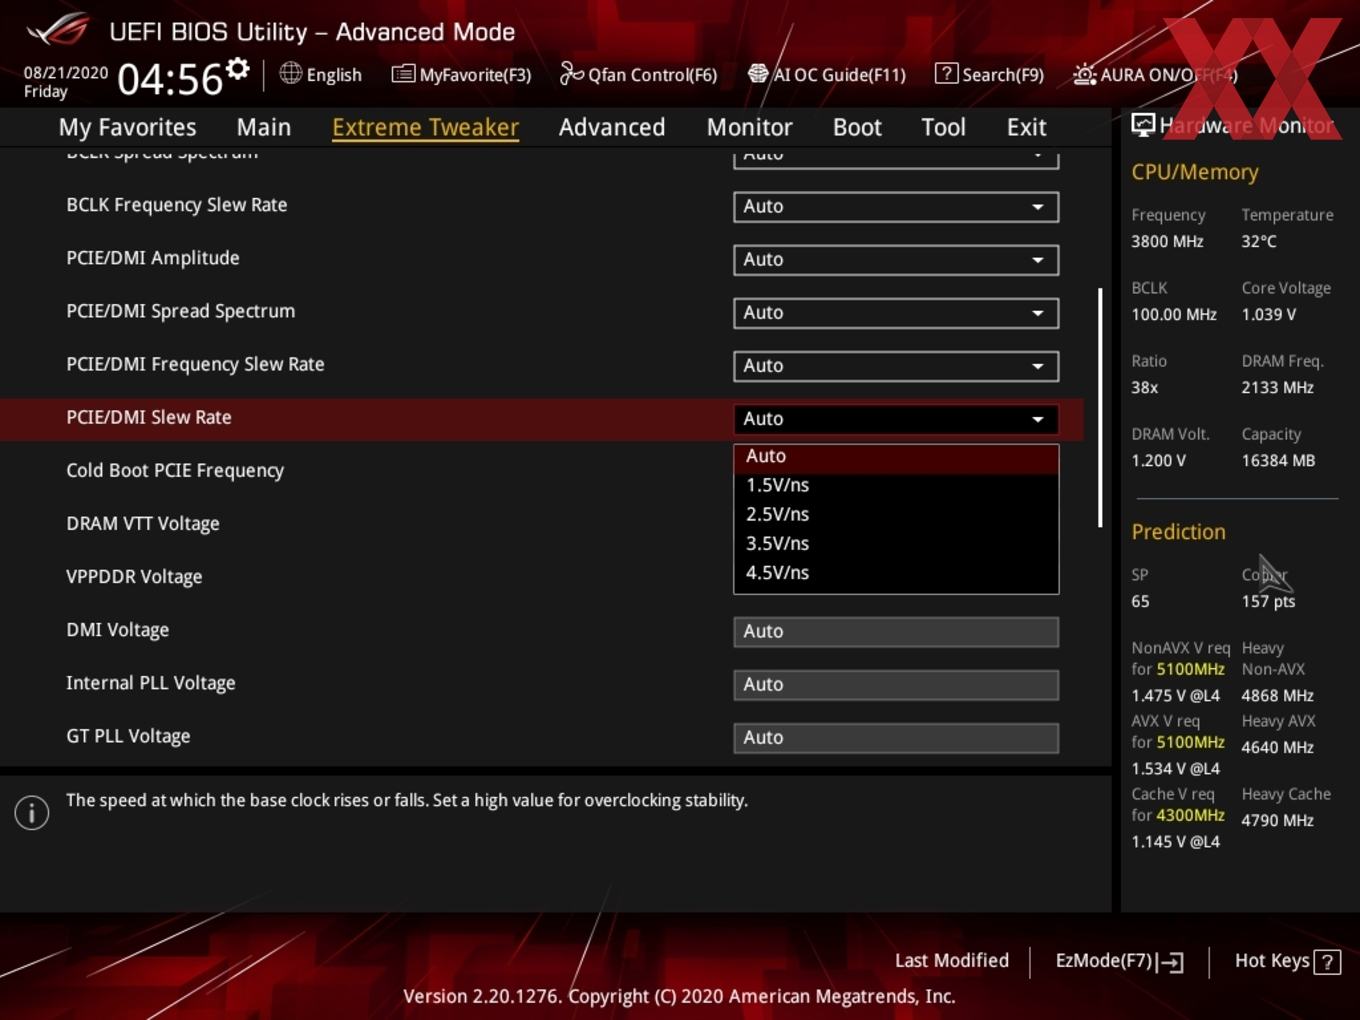Click the 08/21/2020 date text
The height and width of the screenshot is (1020, 1360).
click(x=66, y=73)
